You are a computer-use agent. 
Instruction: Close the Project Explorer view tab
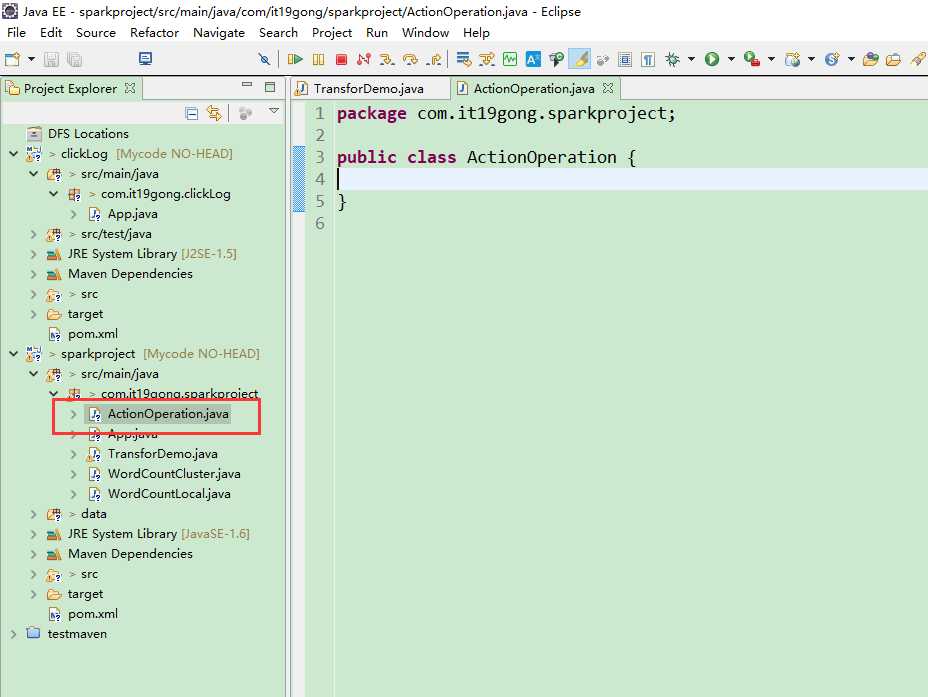(130, 88)
